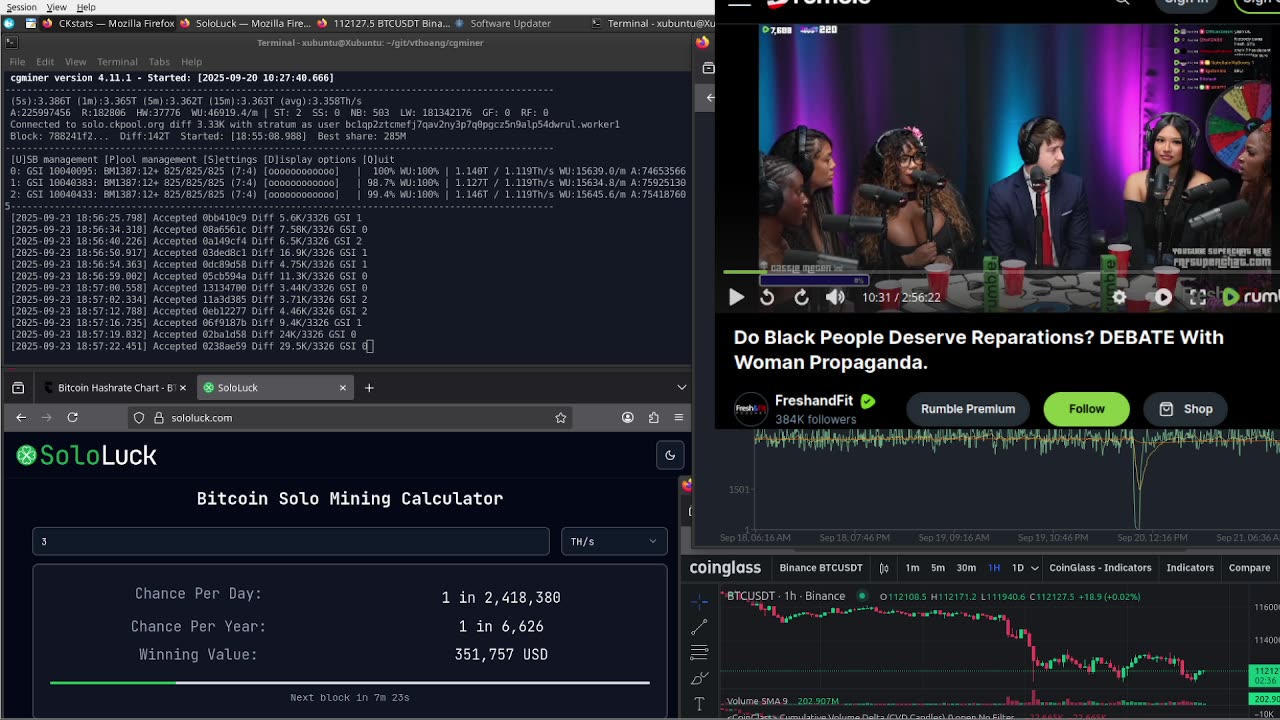Open a new browser tab

(x=369, y=388)
